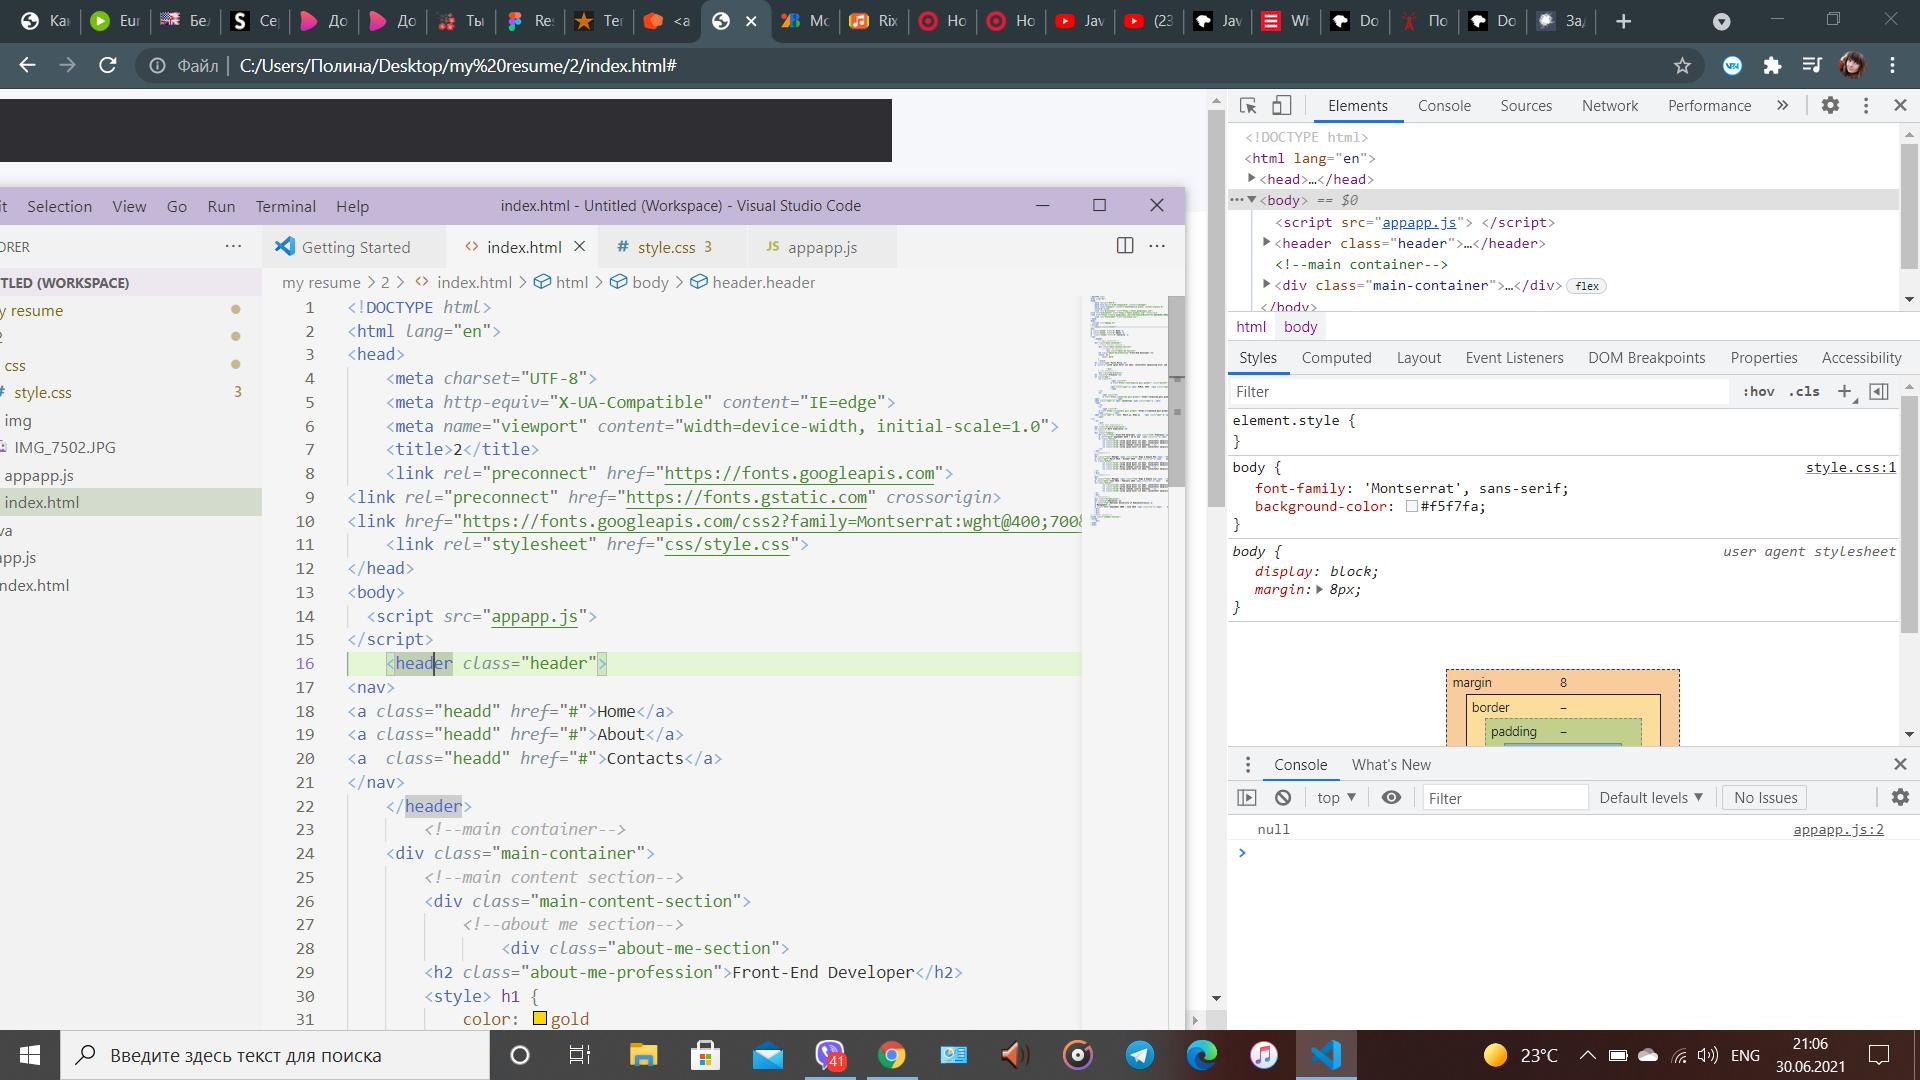Click the flex badge on main-container
Screen dimensions: 1920x1080
point(1586,286)
